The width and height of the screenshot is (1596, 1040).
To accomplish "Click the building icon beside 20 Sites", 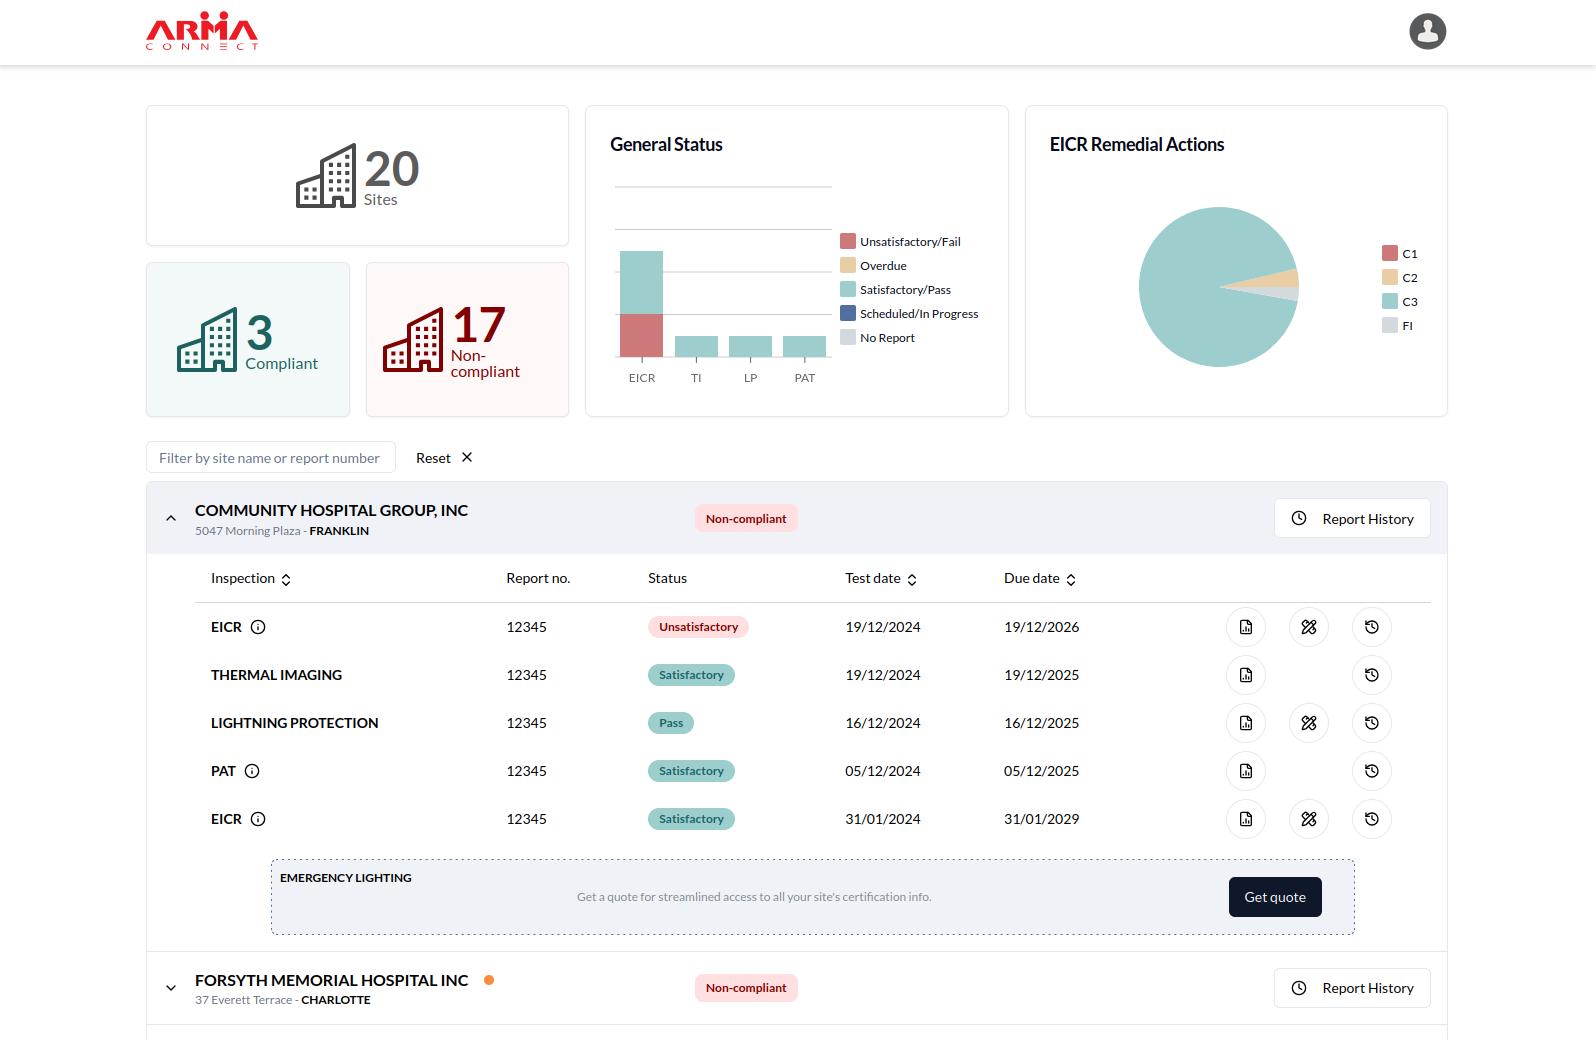I will [326, 176].
